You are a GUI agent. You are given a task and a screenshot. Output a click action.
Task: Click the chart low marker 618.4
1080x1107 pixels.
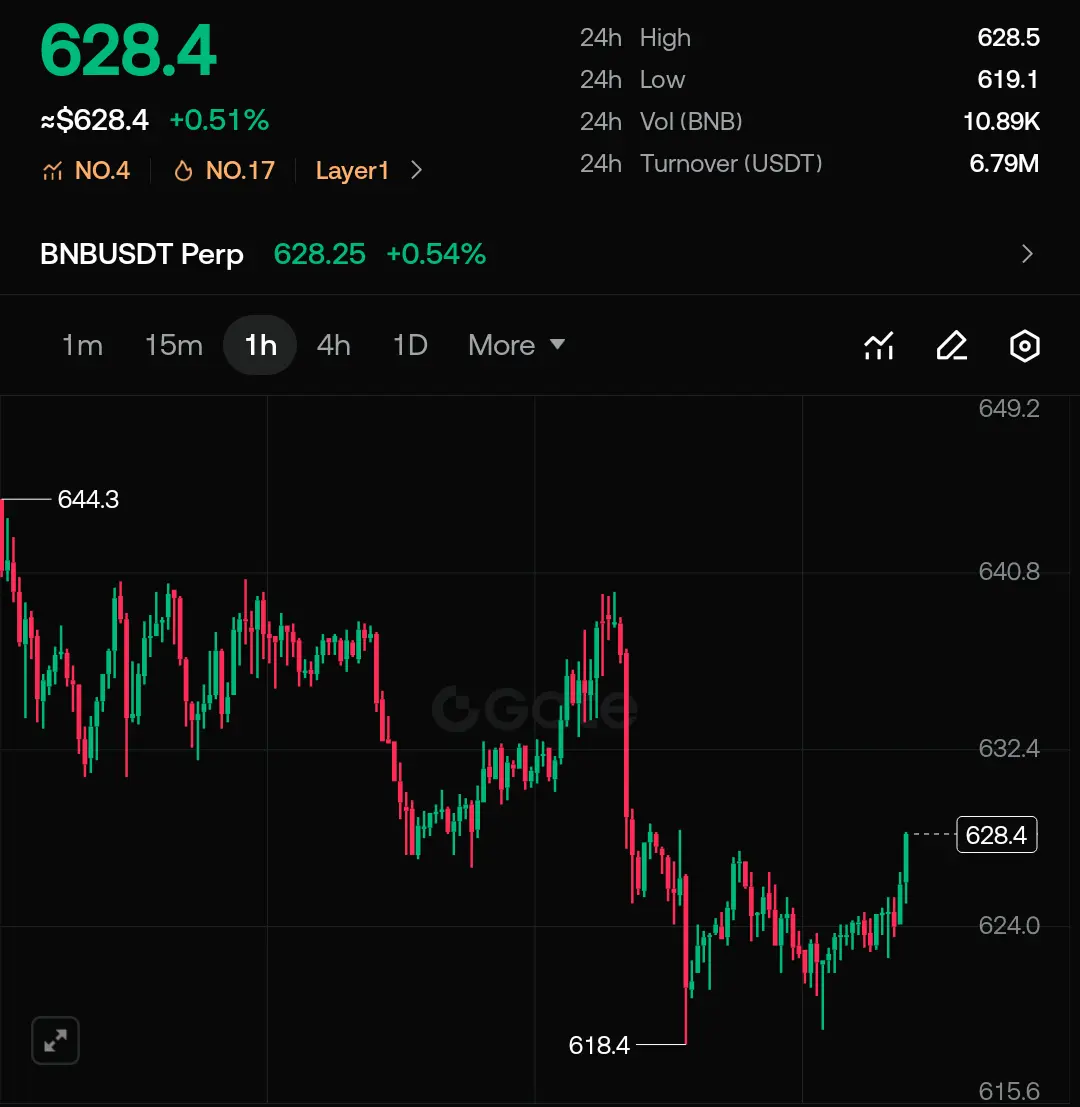[x=599, y=1045]
